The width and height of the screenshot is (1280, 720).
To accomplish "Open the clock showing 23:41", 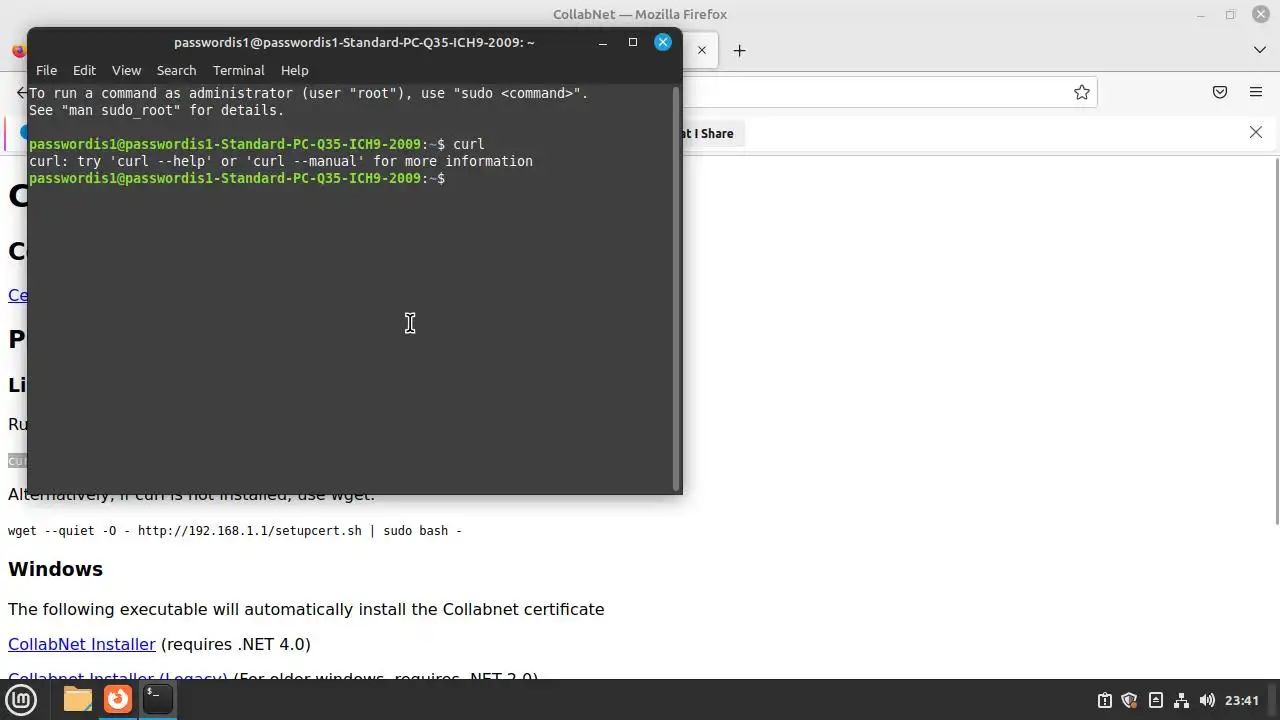I will point(1241,700).
